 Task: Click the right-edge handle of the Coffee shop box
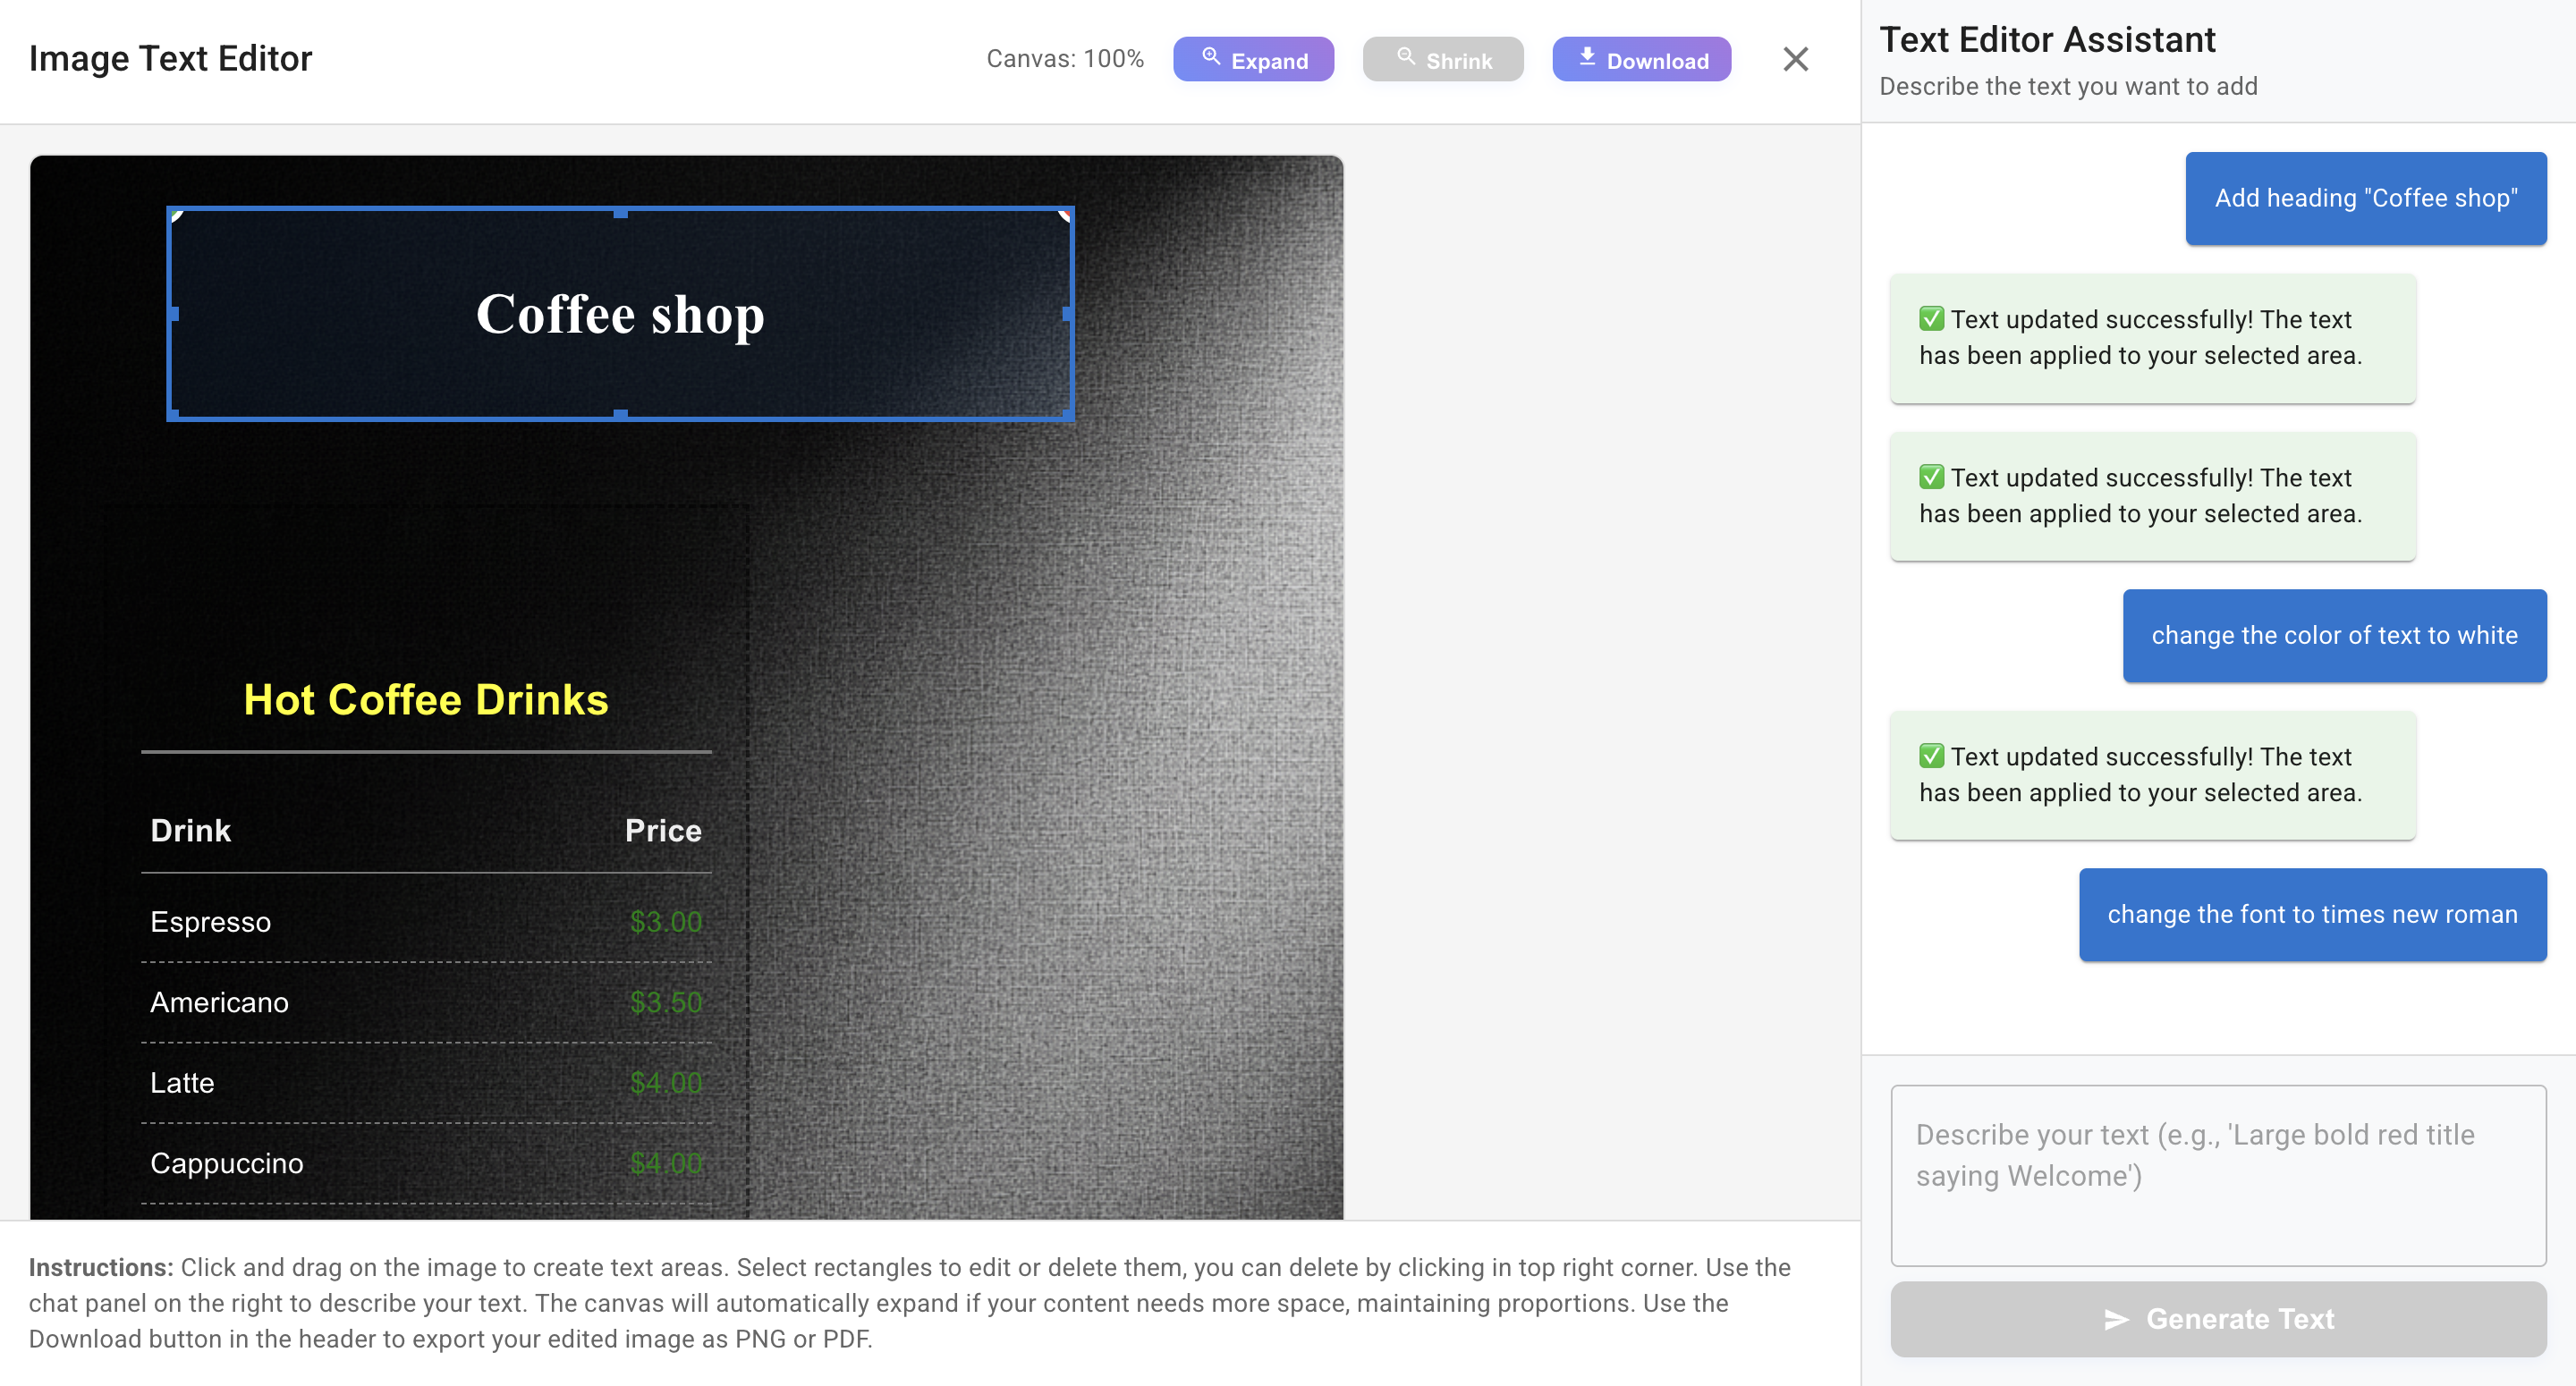[x=1067, y=314]
